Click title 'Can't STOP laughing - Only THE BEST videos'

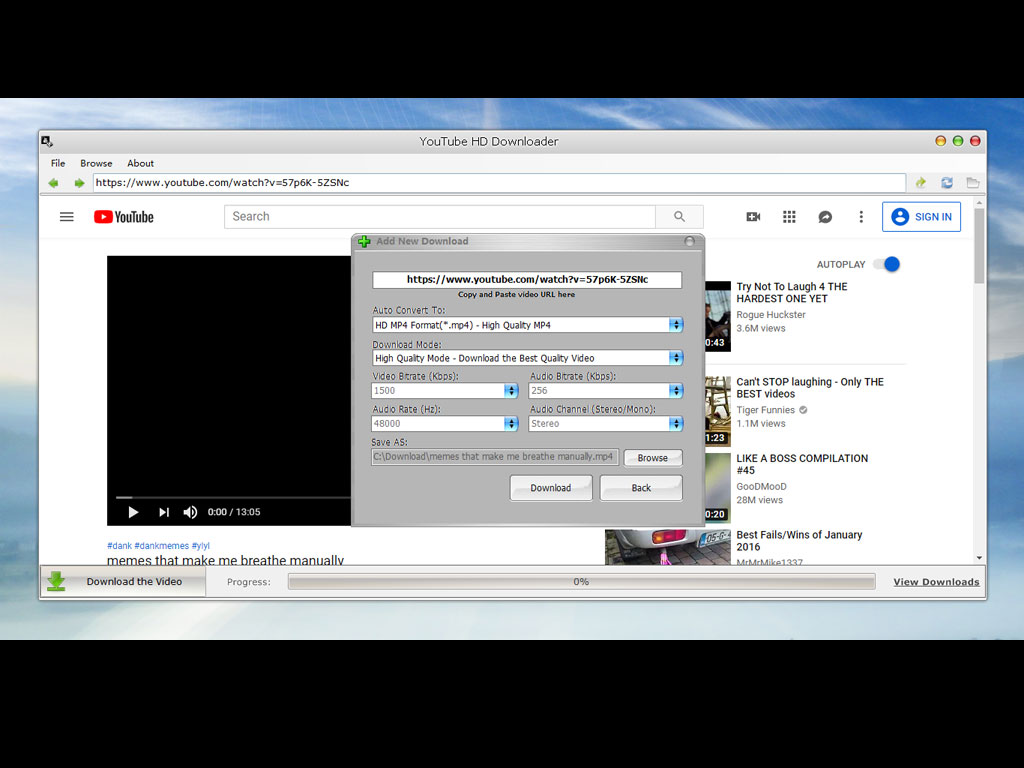810,388
